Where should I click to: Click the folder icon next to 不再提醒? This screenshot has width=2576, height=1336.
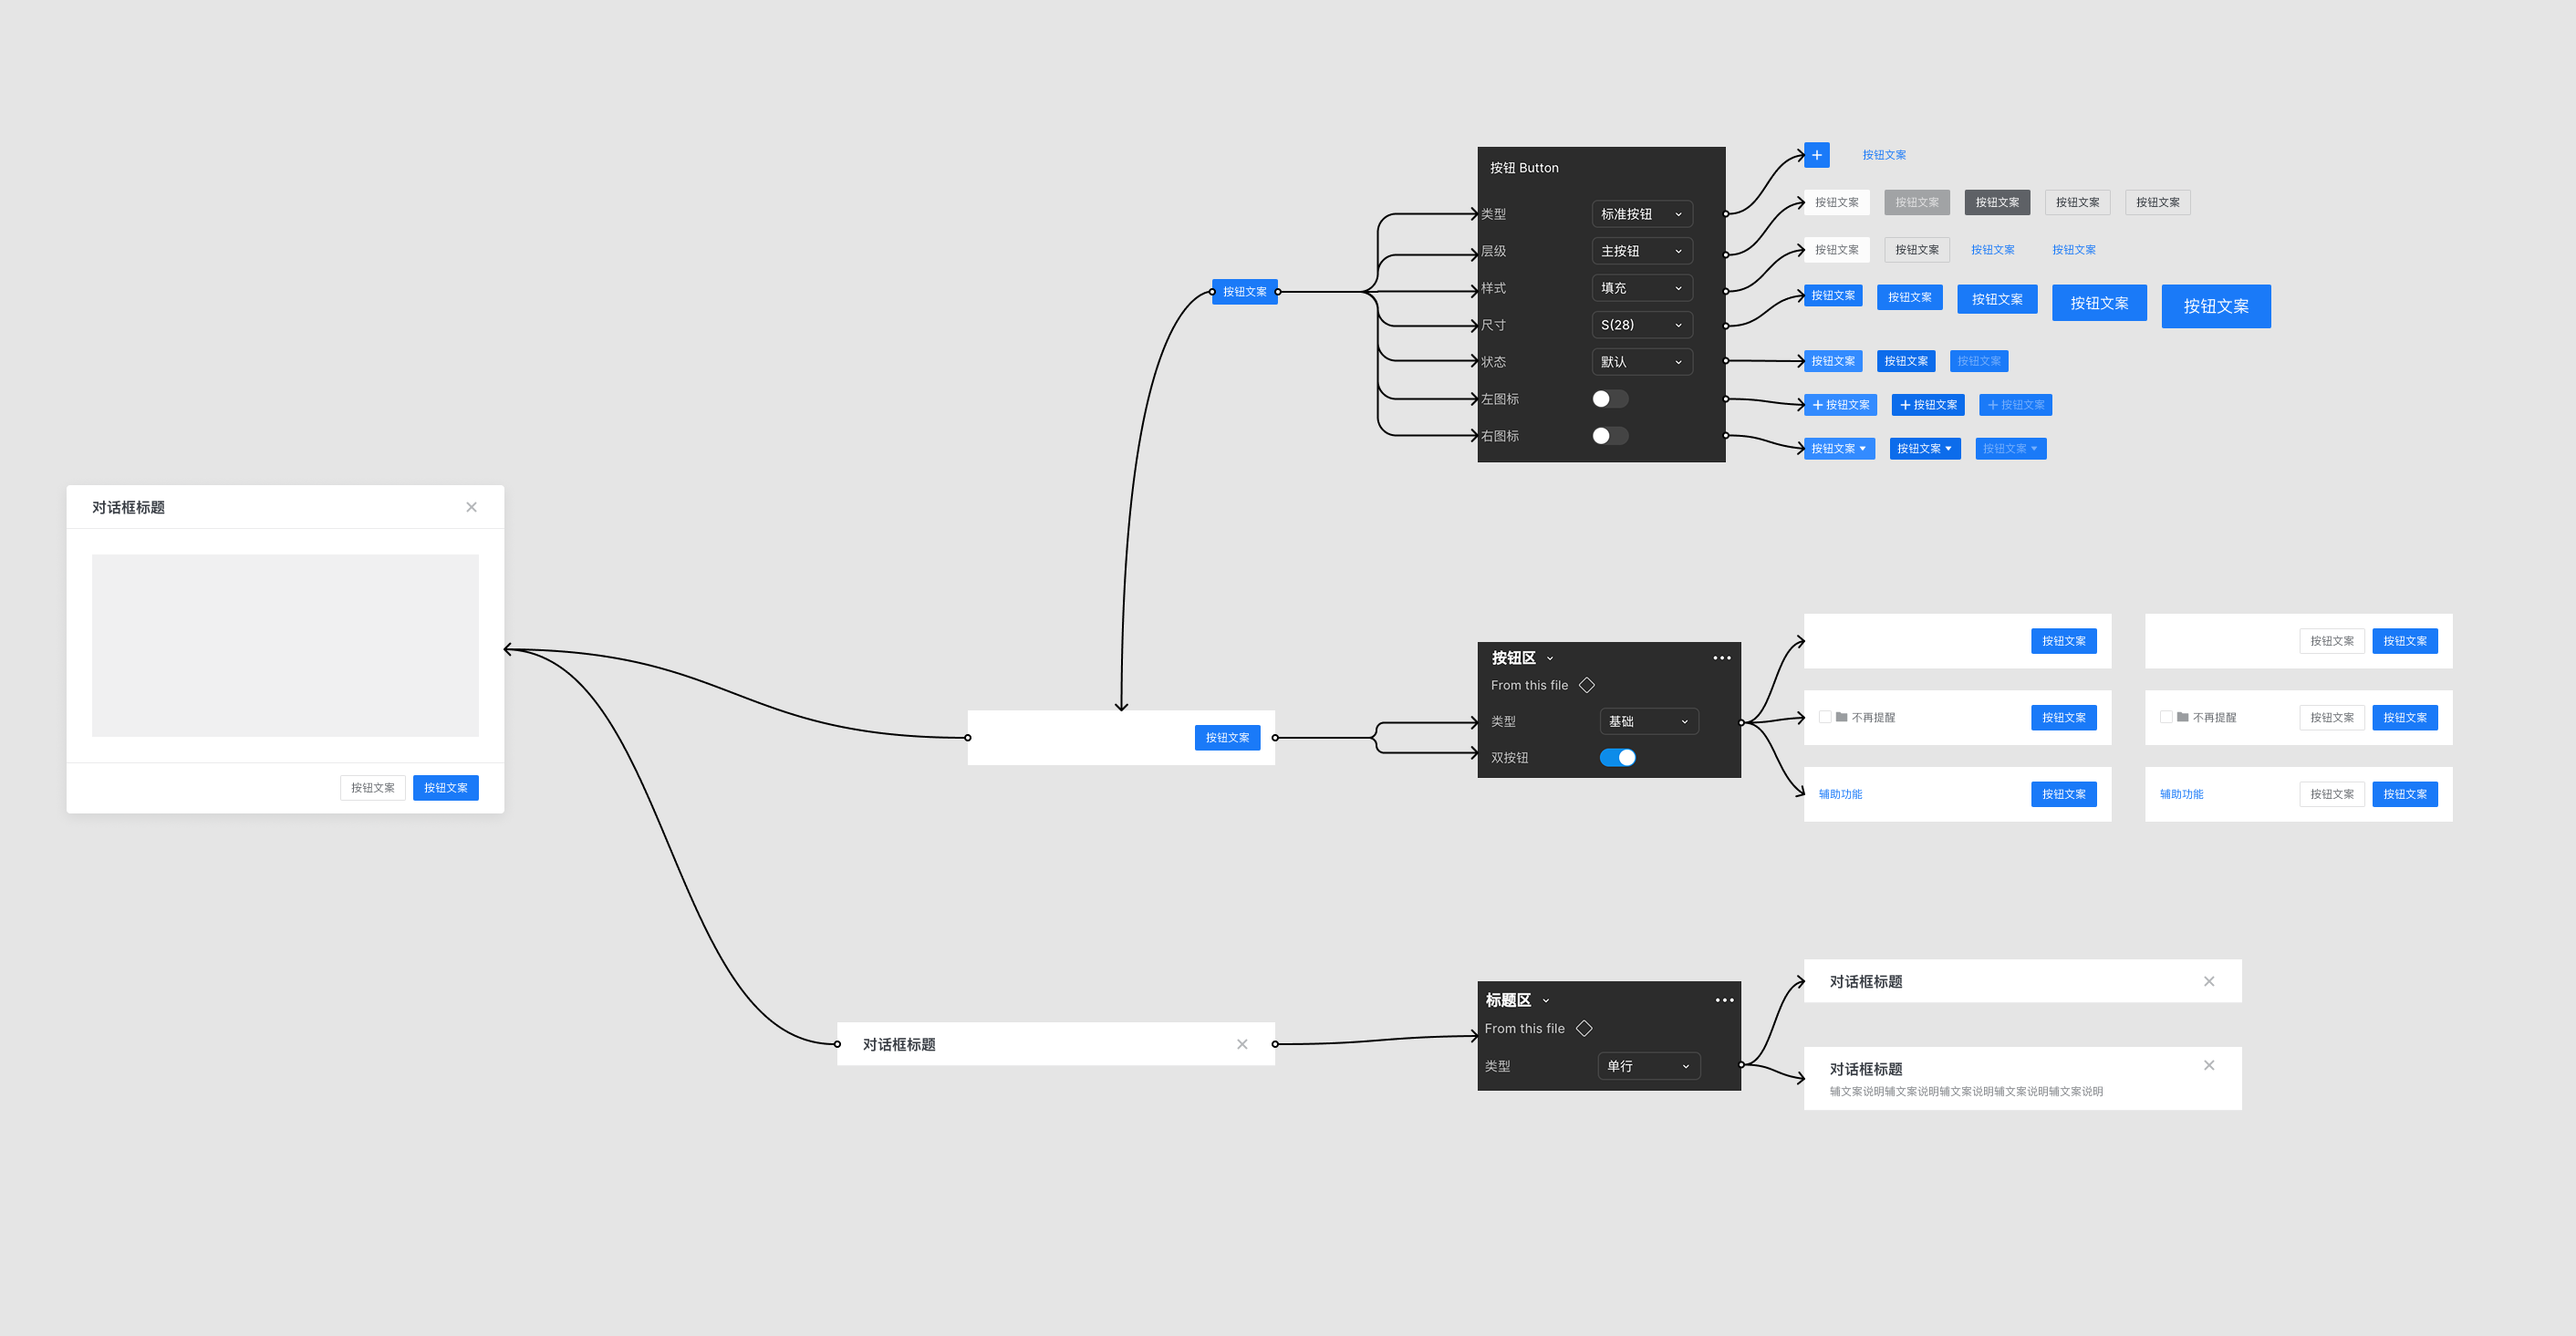[x=1841, y=717]
